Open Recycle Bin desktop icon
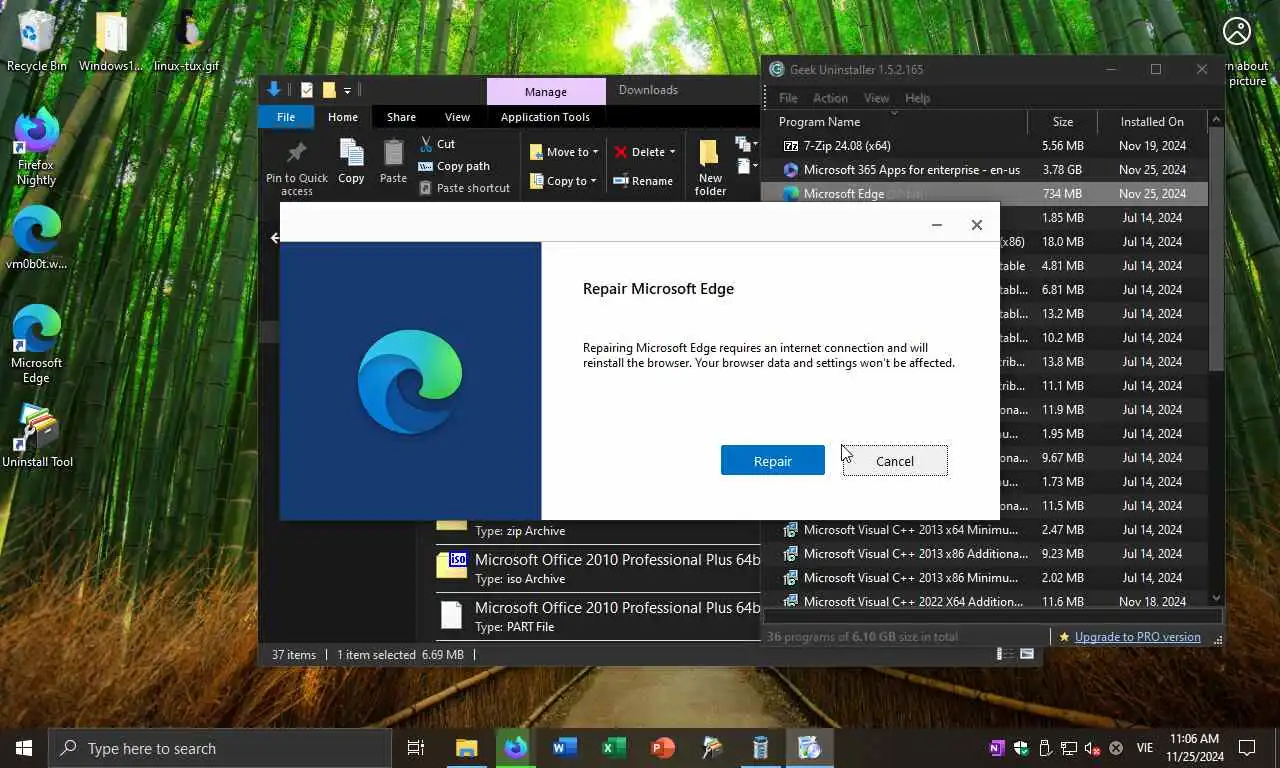 [37, 41]
